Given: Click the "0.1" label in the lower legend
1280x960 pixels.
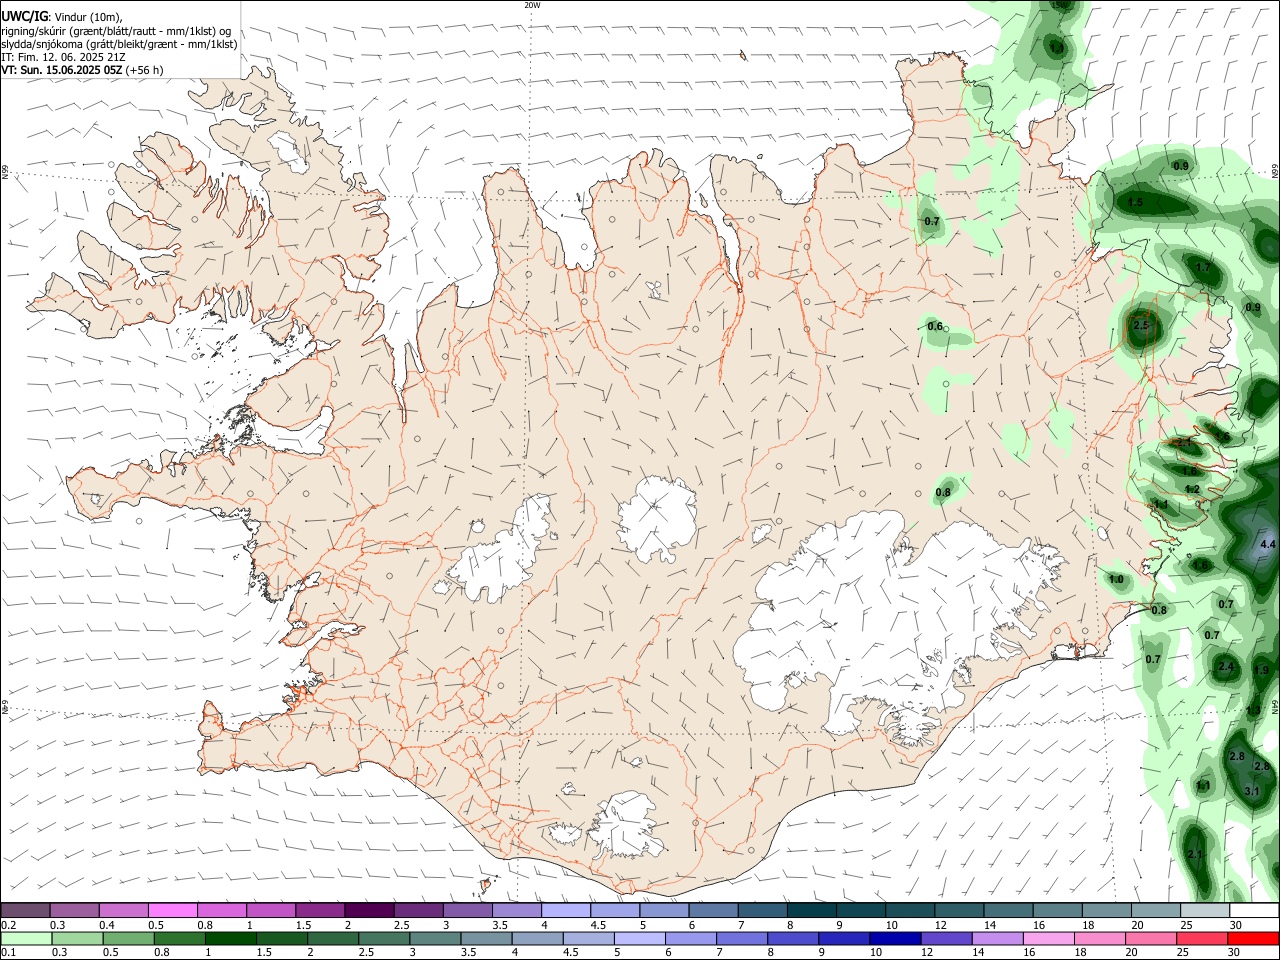Looking at the screenshot, I should [8, 953].
